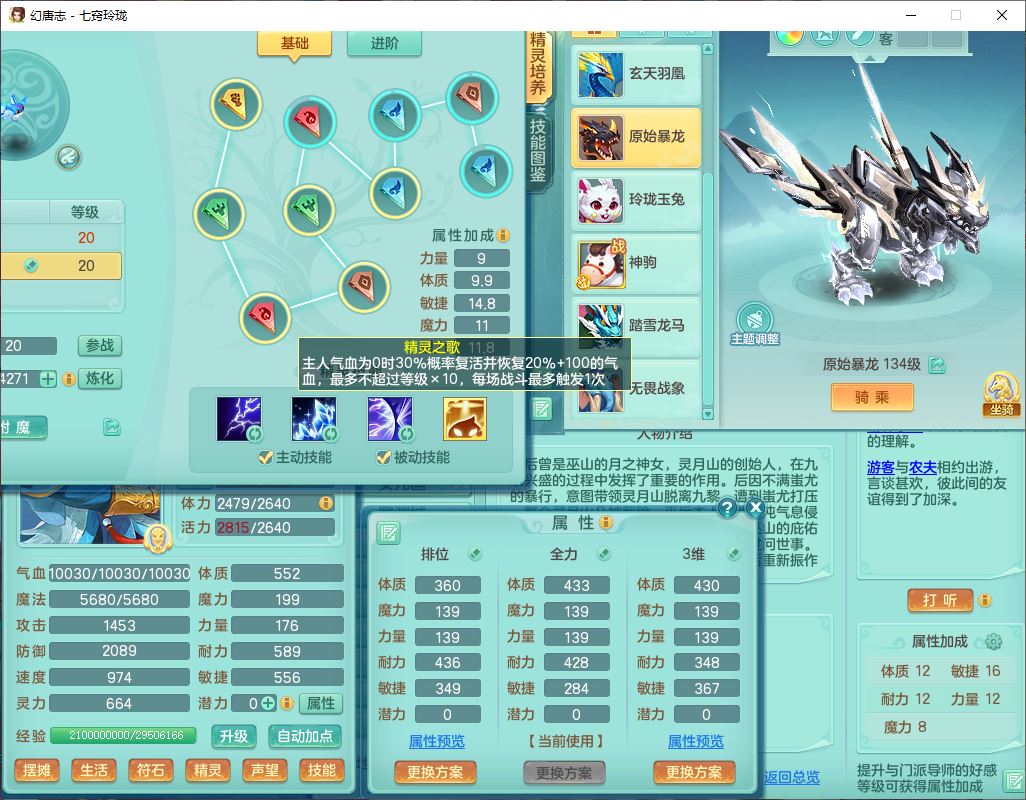Toggle the 主动技能 checkbox

[x=265, y=457]
